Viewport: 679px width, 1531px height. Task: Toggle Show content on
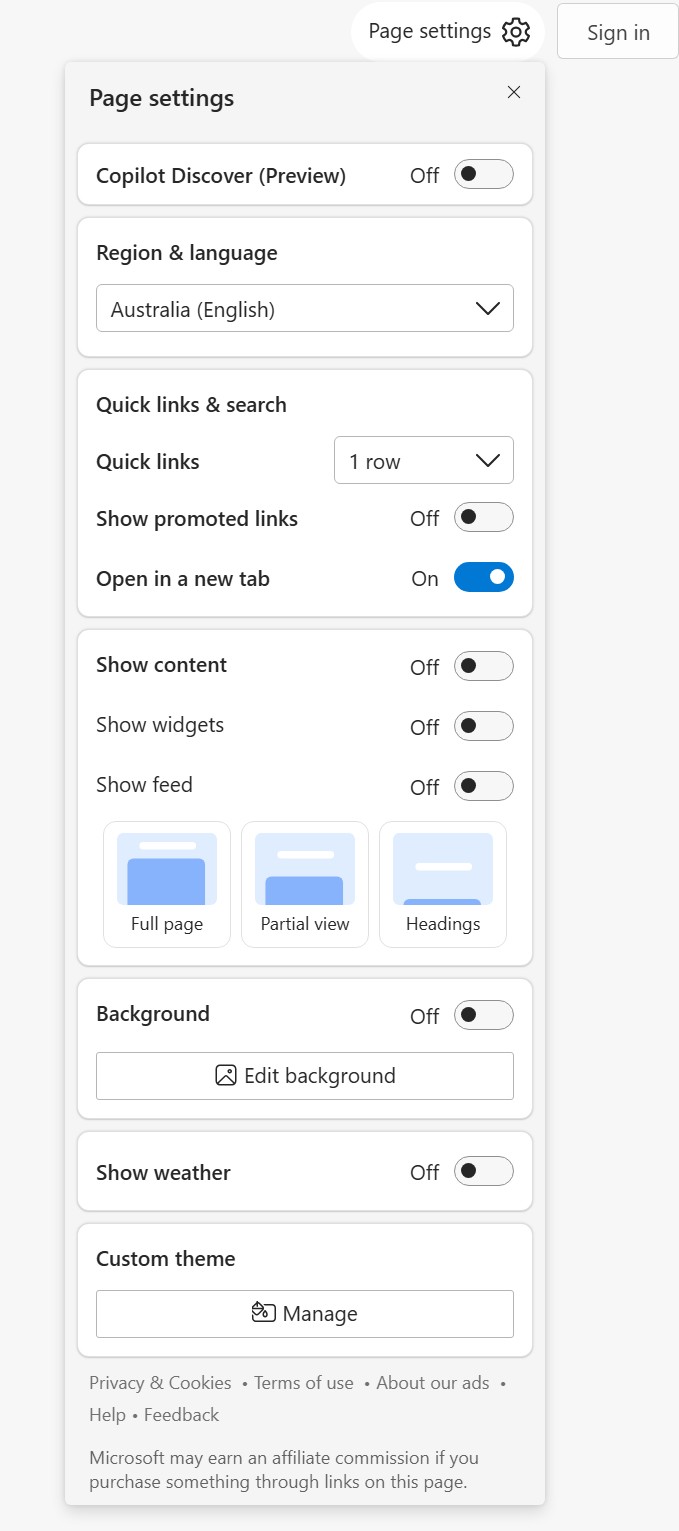coord(484,666)
